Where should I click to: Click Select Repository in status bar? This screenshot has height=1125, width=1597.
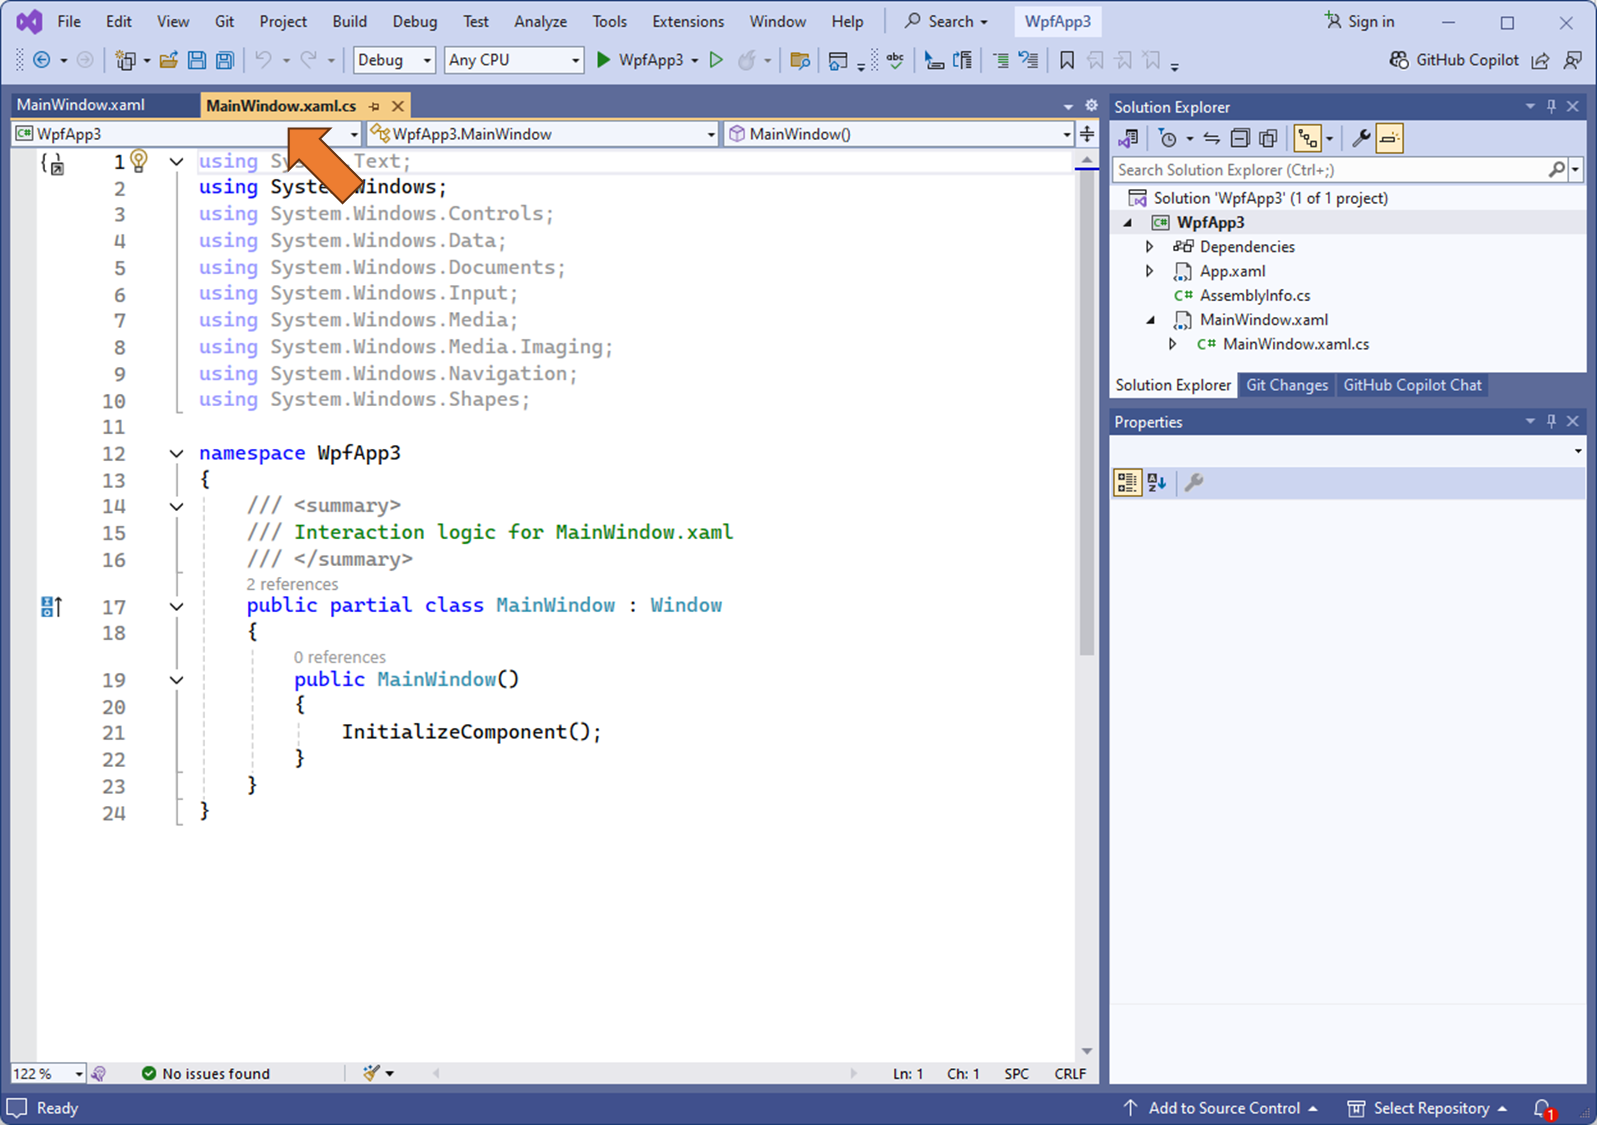coord(1428,1108)
